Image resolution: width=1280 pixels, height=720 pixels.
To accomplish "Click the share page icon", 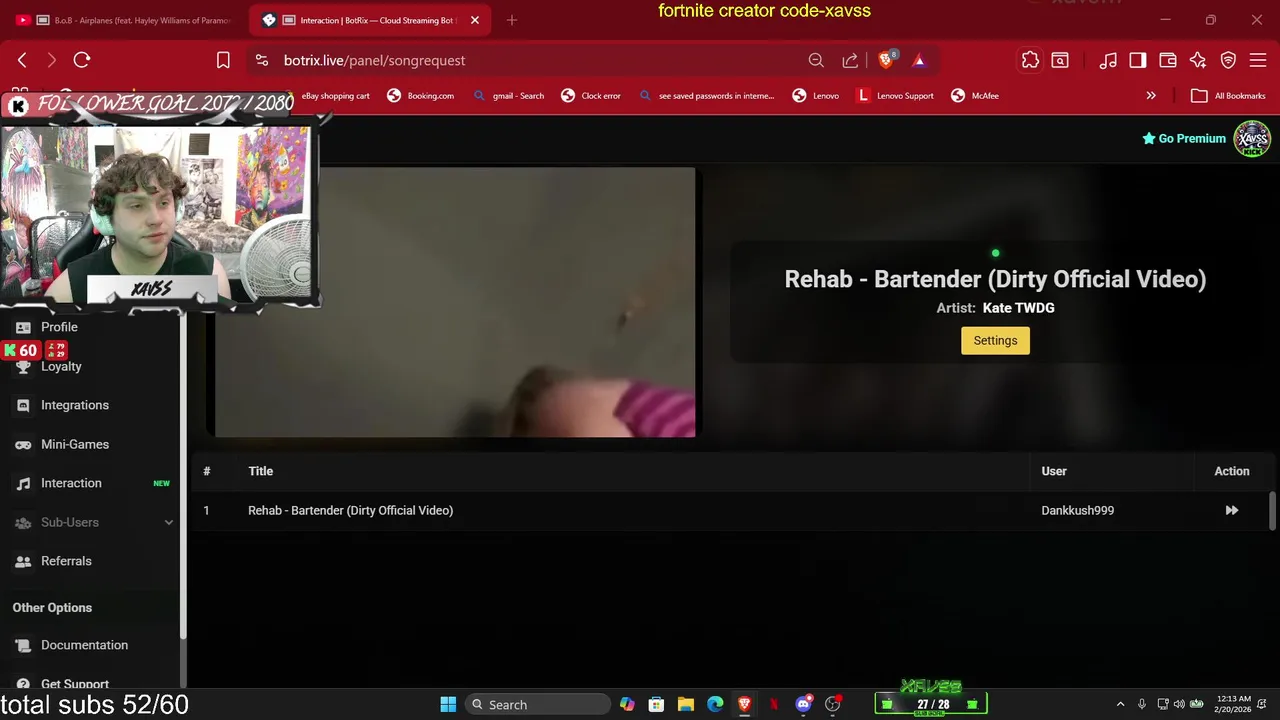I will coord(850,60).
